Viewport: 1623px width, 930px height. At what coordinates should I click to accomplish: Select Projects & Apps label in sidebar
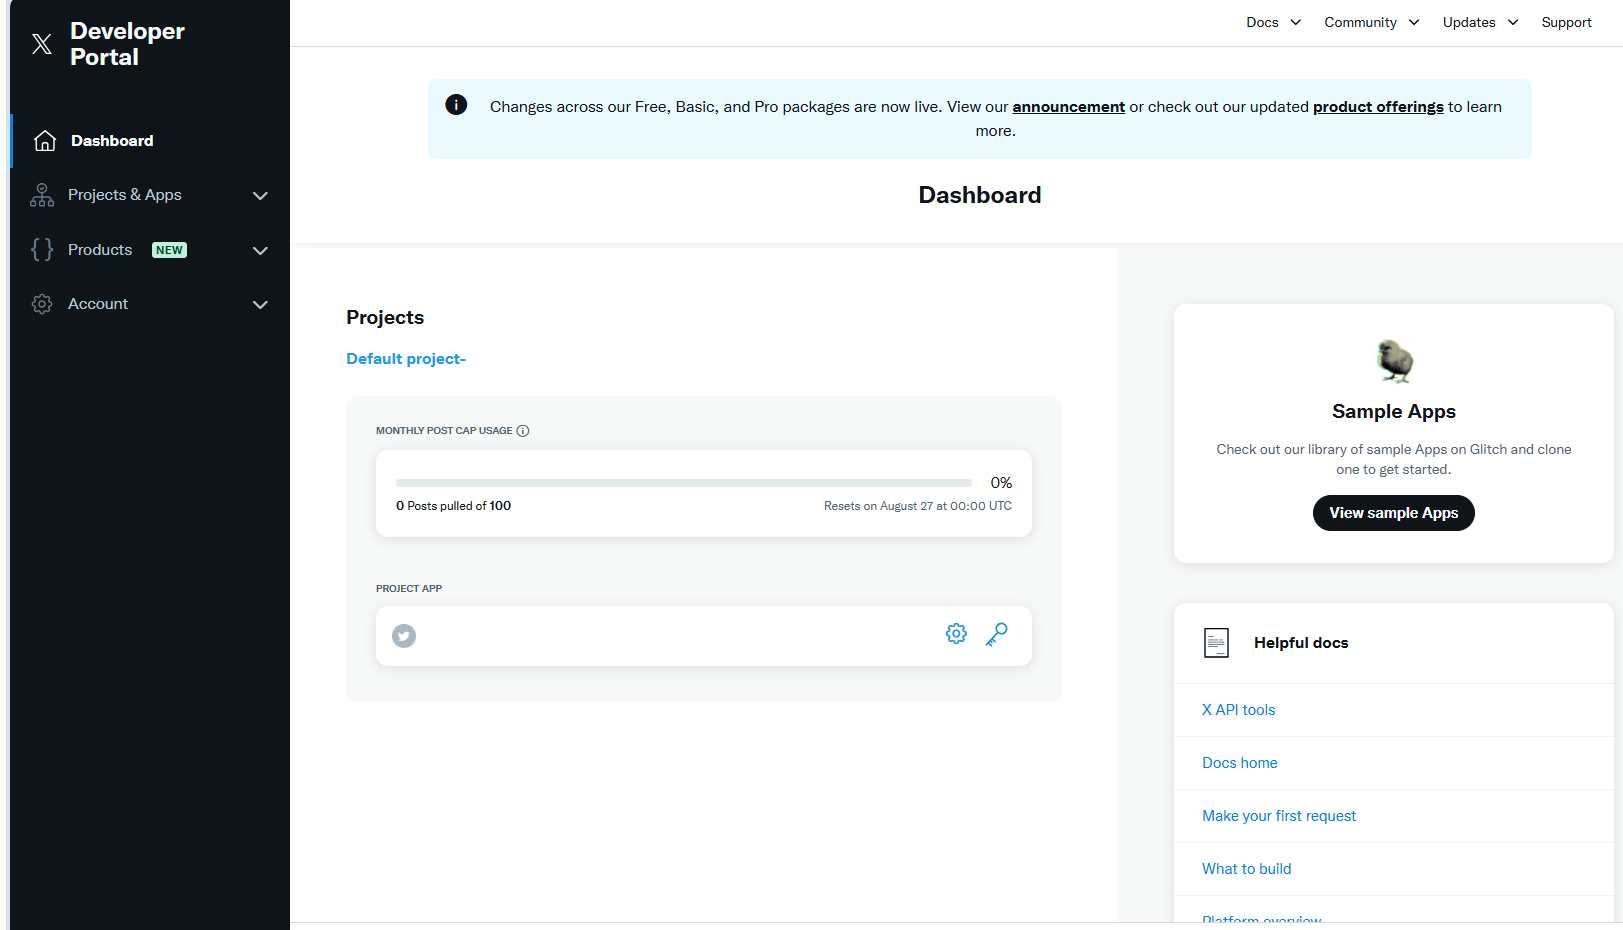click(125, 195)
